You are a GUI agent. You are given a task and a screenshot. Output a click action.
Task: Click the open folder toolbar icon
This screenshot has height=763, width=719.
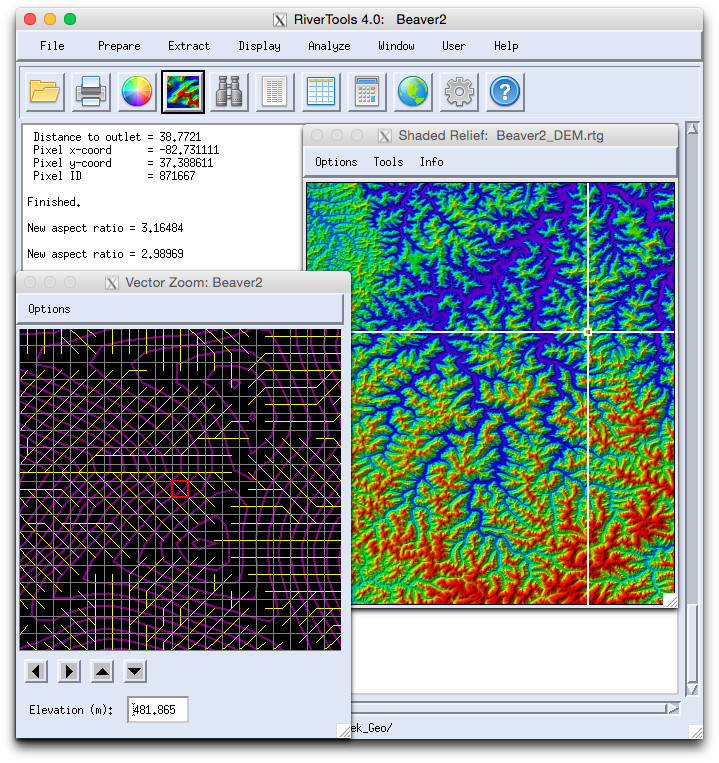[x=45, y=93]
